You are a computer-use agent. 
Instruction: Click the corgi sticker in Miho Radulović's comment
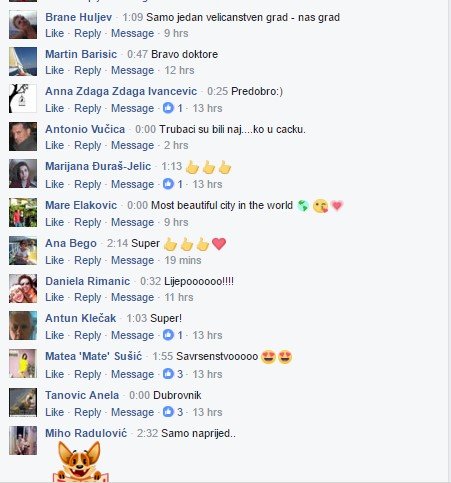click(80, 462)
